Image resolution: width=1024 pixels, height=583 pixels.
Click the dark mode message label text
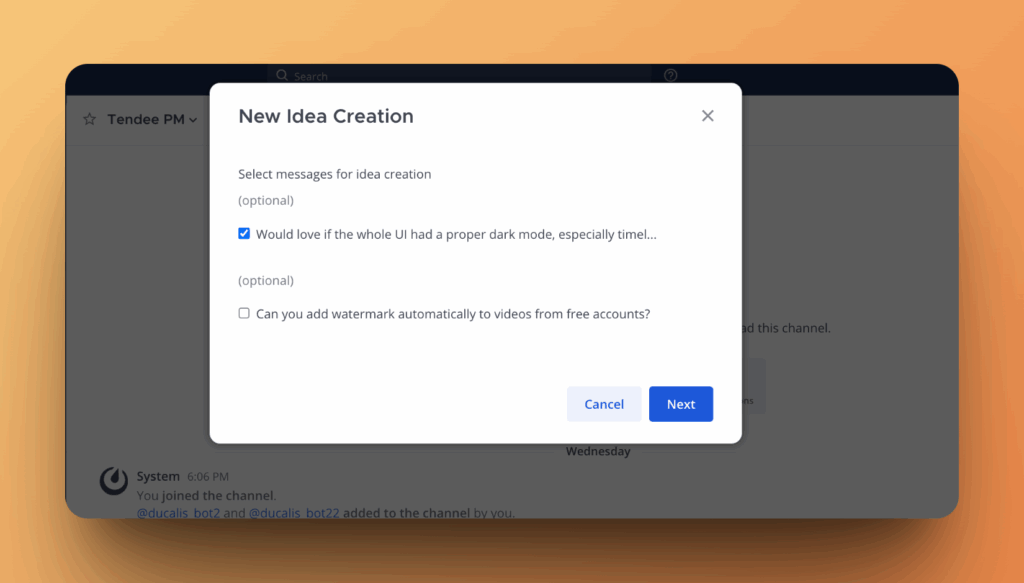click(456, 234)
